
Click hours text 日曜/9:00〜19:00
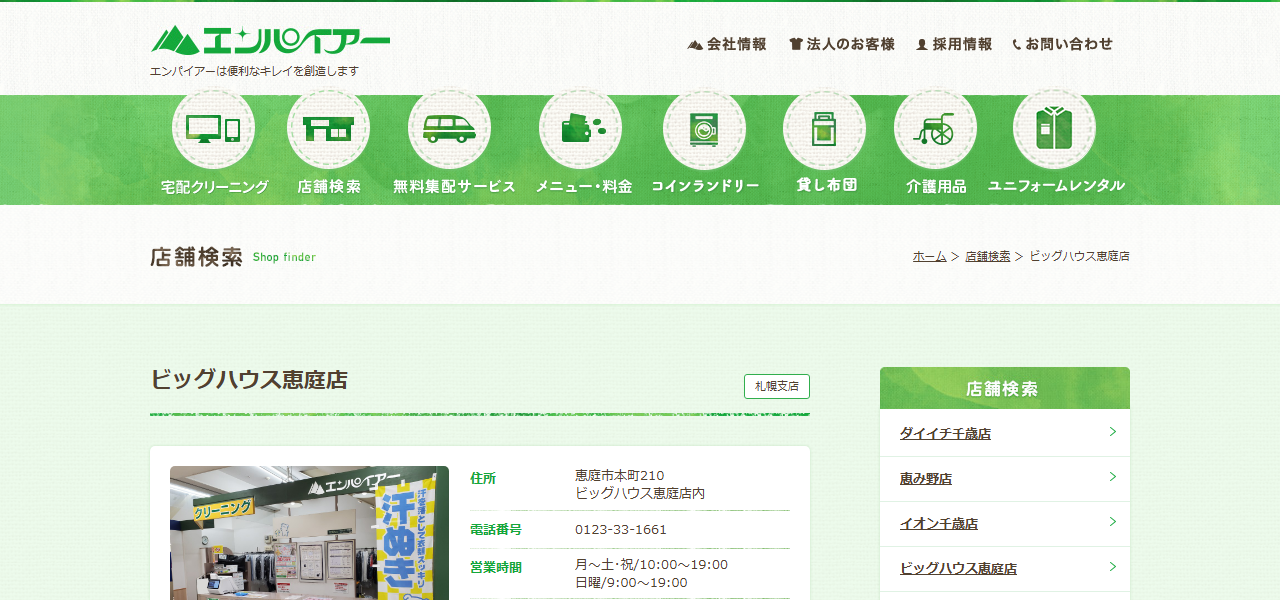click(x=631, y=583)
